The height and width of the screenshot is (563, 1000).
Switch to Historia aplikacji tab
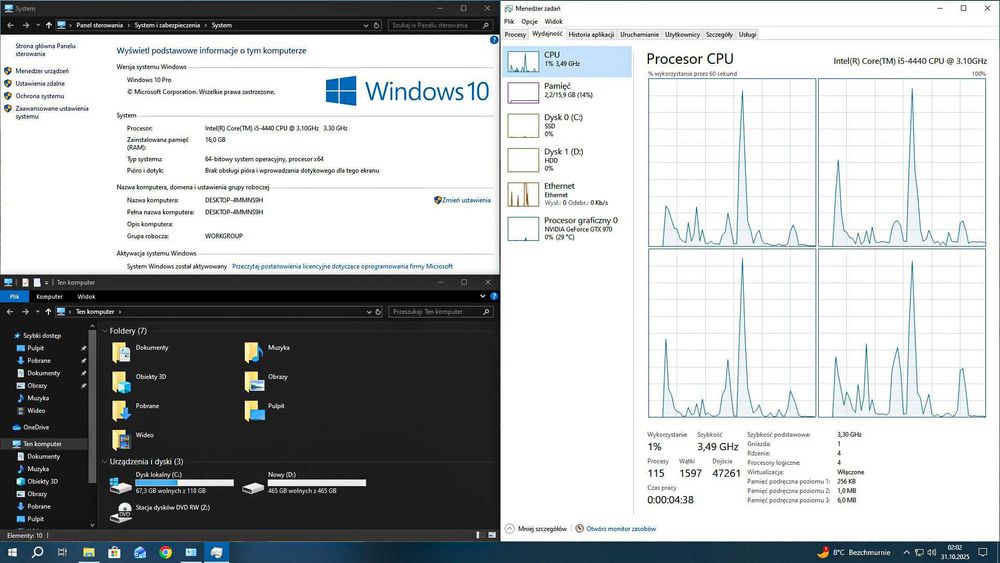tap(591, 34)
